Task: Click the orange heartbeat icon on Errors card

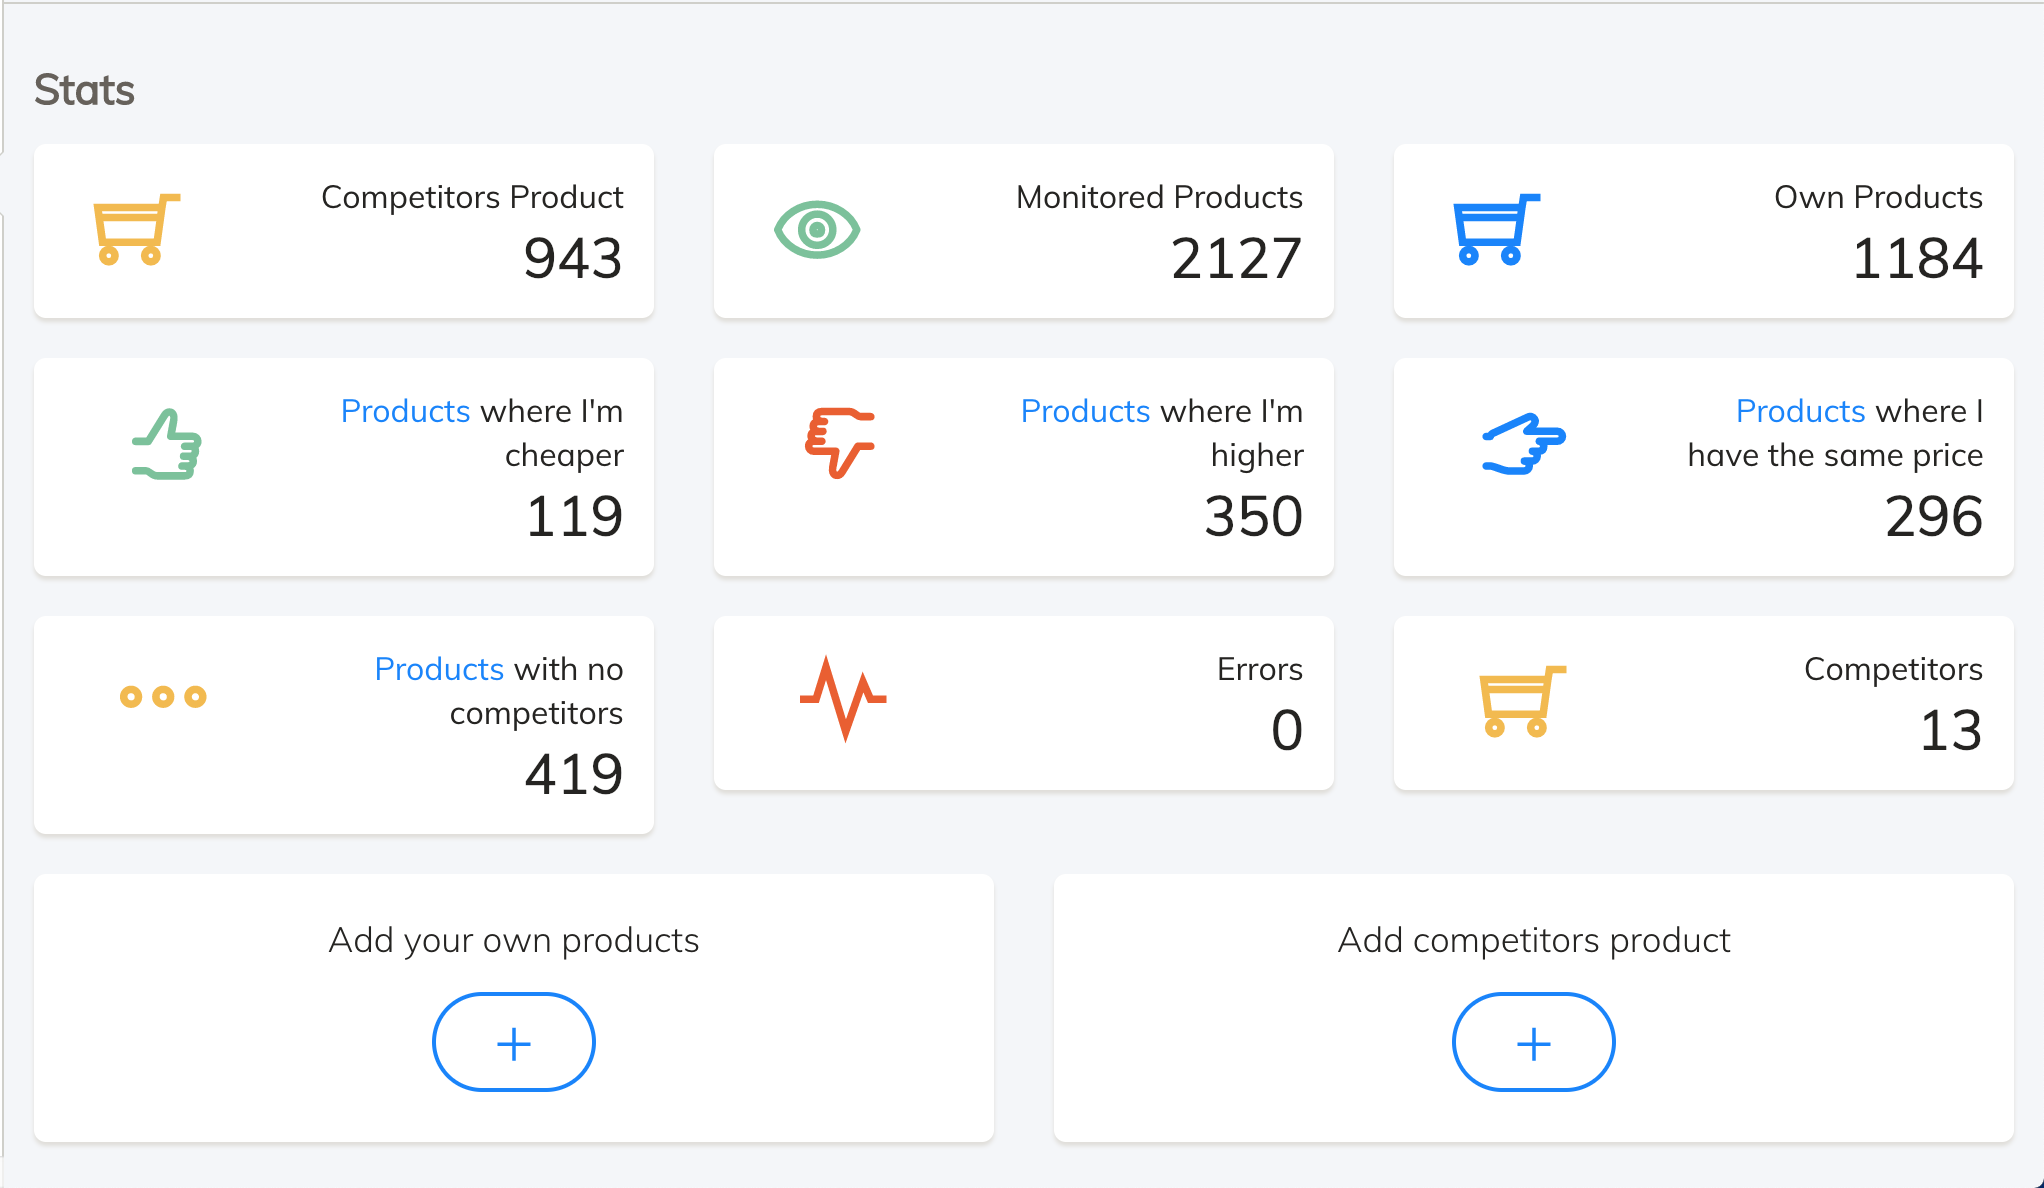Action: (843, 700)
